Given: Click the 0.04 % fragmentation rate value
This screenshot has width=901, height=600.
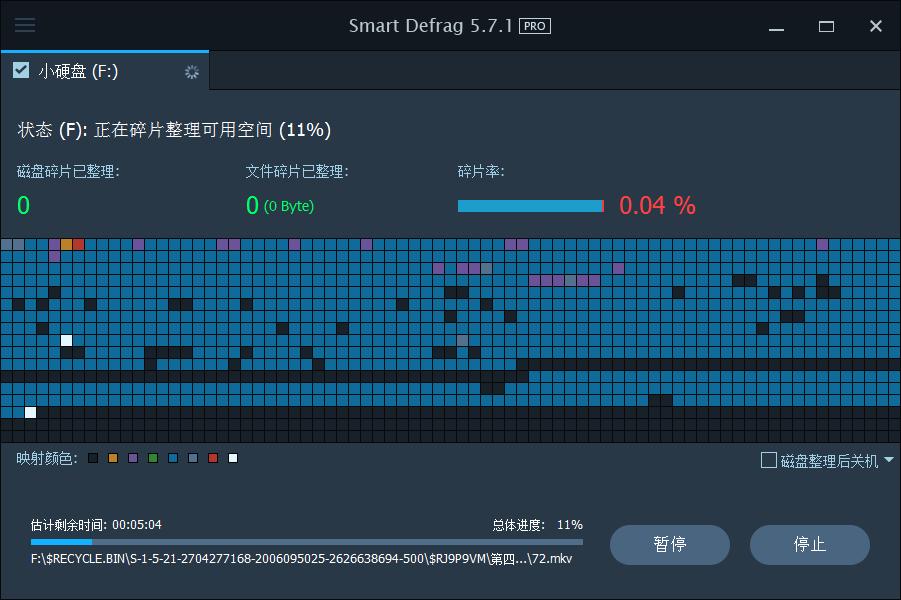Looking at the screenshot, I should [657, 205].
